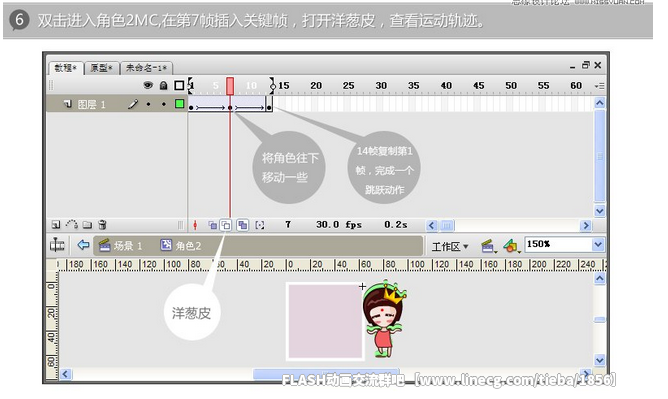
Task: Open the Edit Scene dropdown
Action: coord(488,246)
